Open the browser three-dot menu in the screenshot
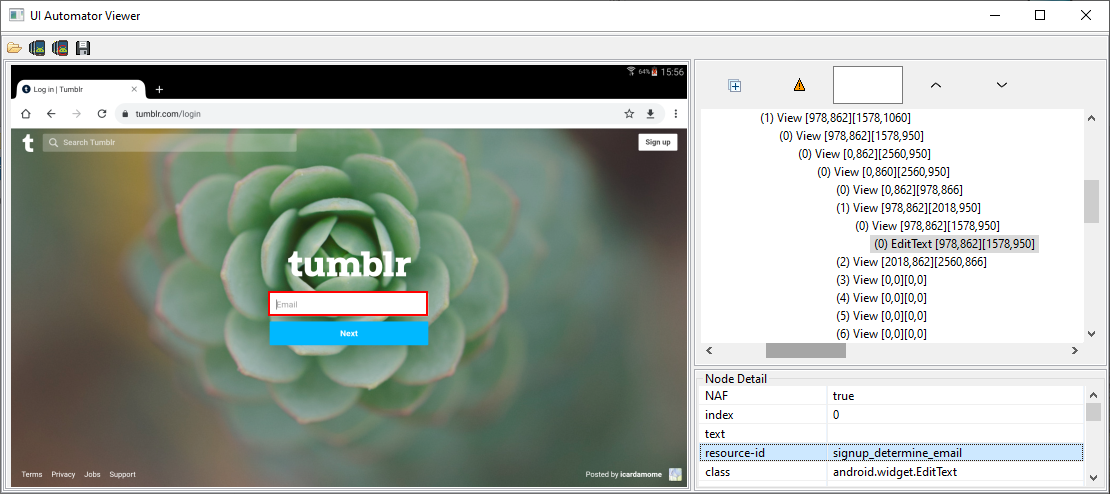This screenshot has width=1110, height=494. coord(676,114)
